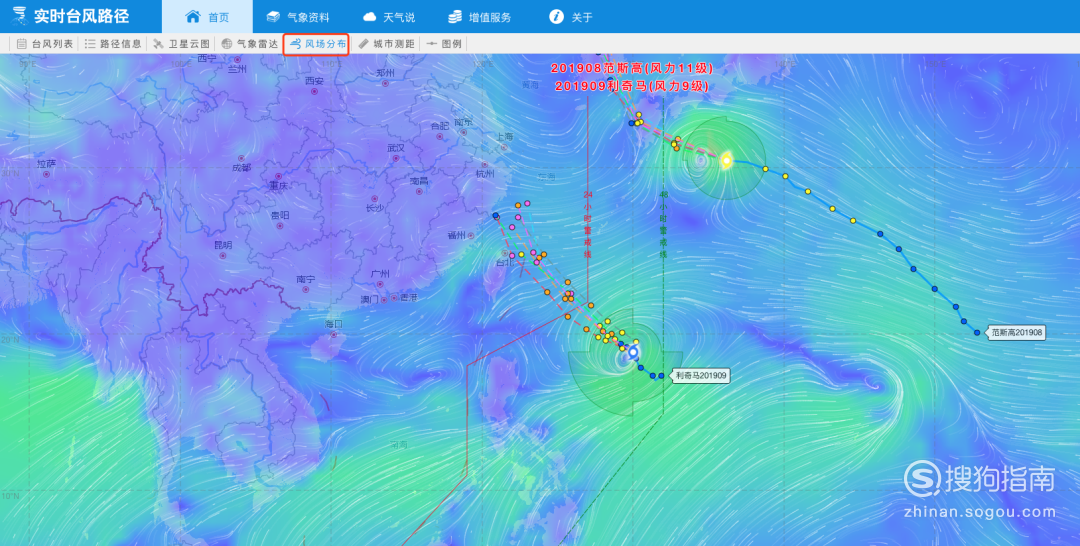
Task: Select the 范斯高201908 typhoon label
Action: click(x=1016, y=333)
